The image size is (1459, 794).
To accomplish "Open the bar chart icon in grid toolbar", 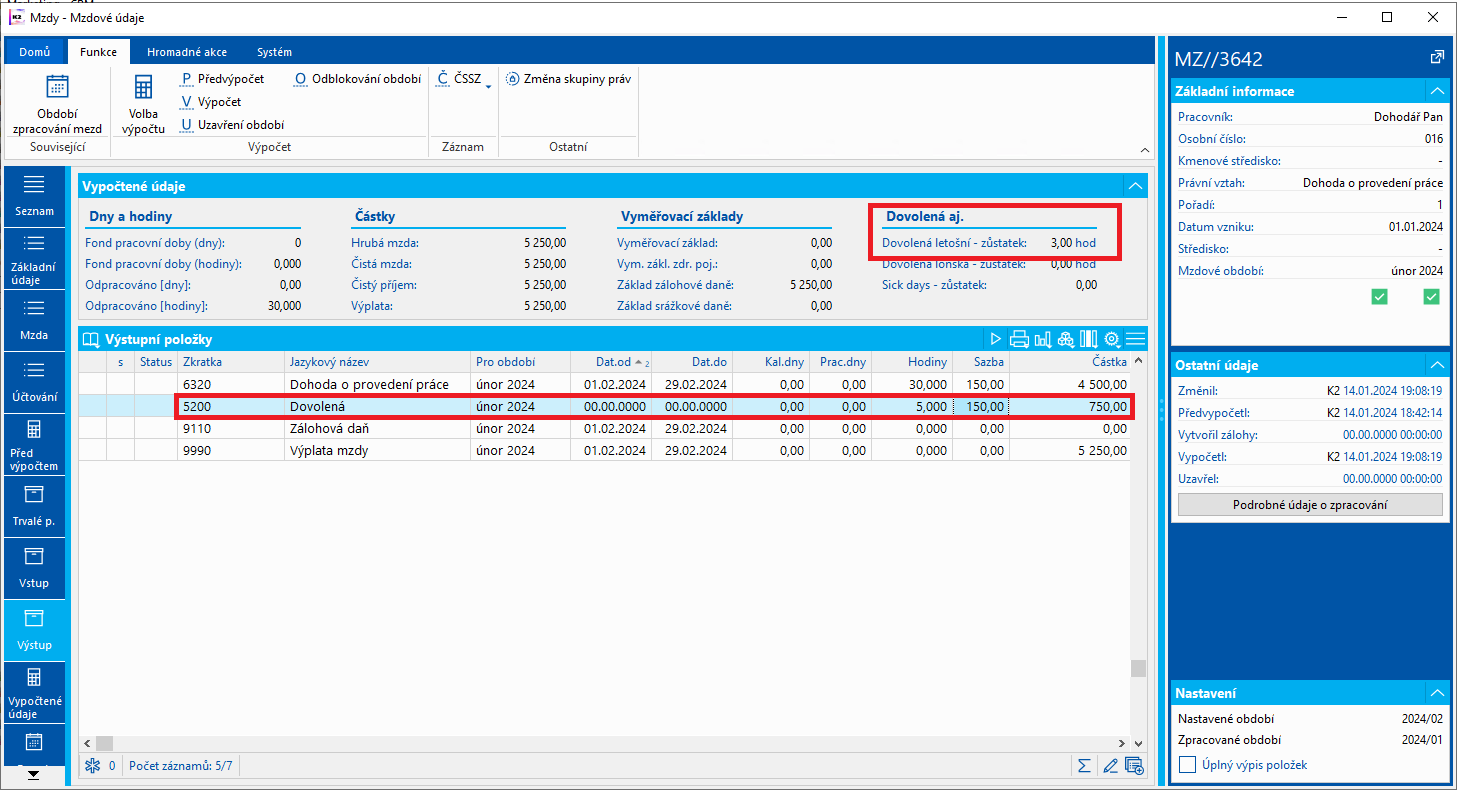I will [x=1042, y=339].
